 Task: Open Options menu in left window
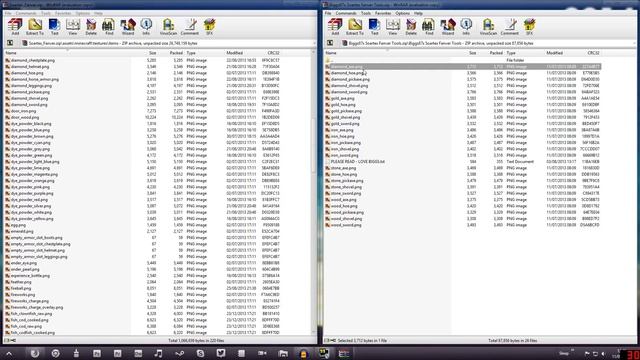[x=82, y=13]
